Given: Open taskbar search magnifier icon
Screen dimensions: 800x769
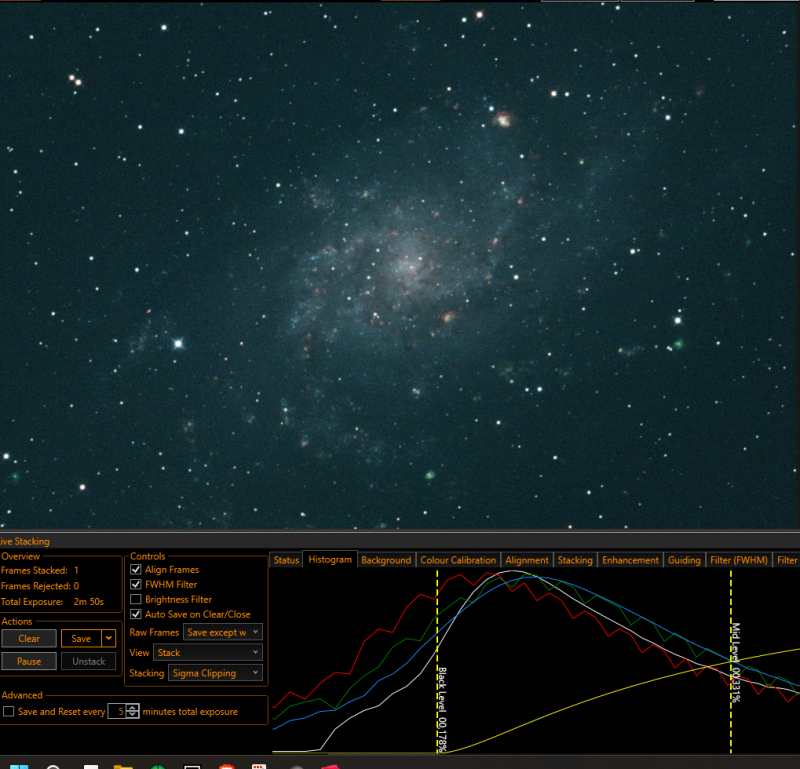Looking at the screenshot, I should (x=54, y=766).
